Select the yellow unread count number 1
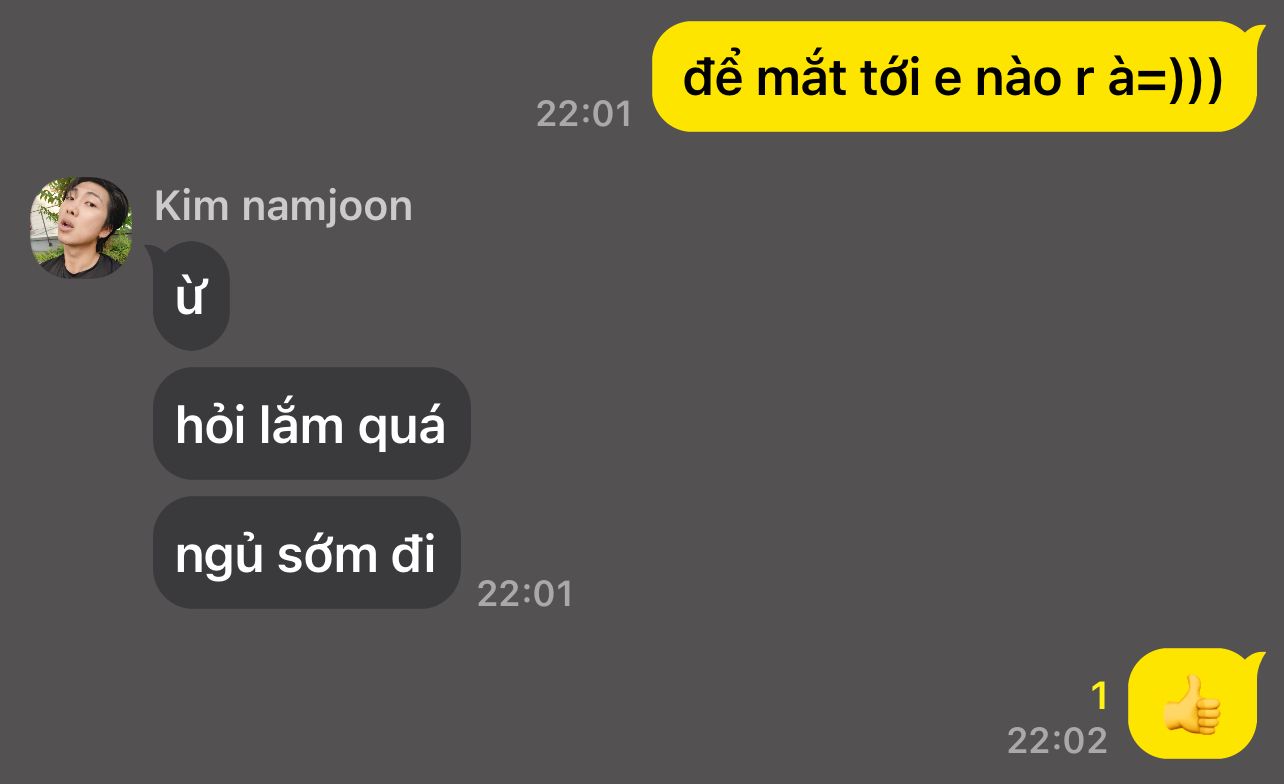This screenshot has width=1284, height=784. point(1099,695)
